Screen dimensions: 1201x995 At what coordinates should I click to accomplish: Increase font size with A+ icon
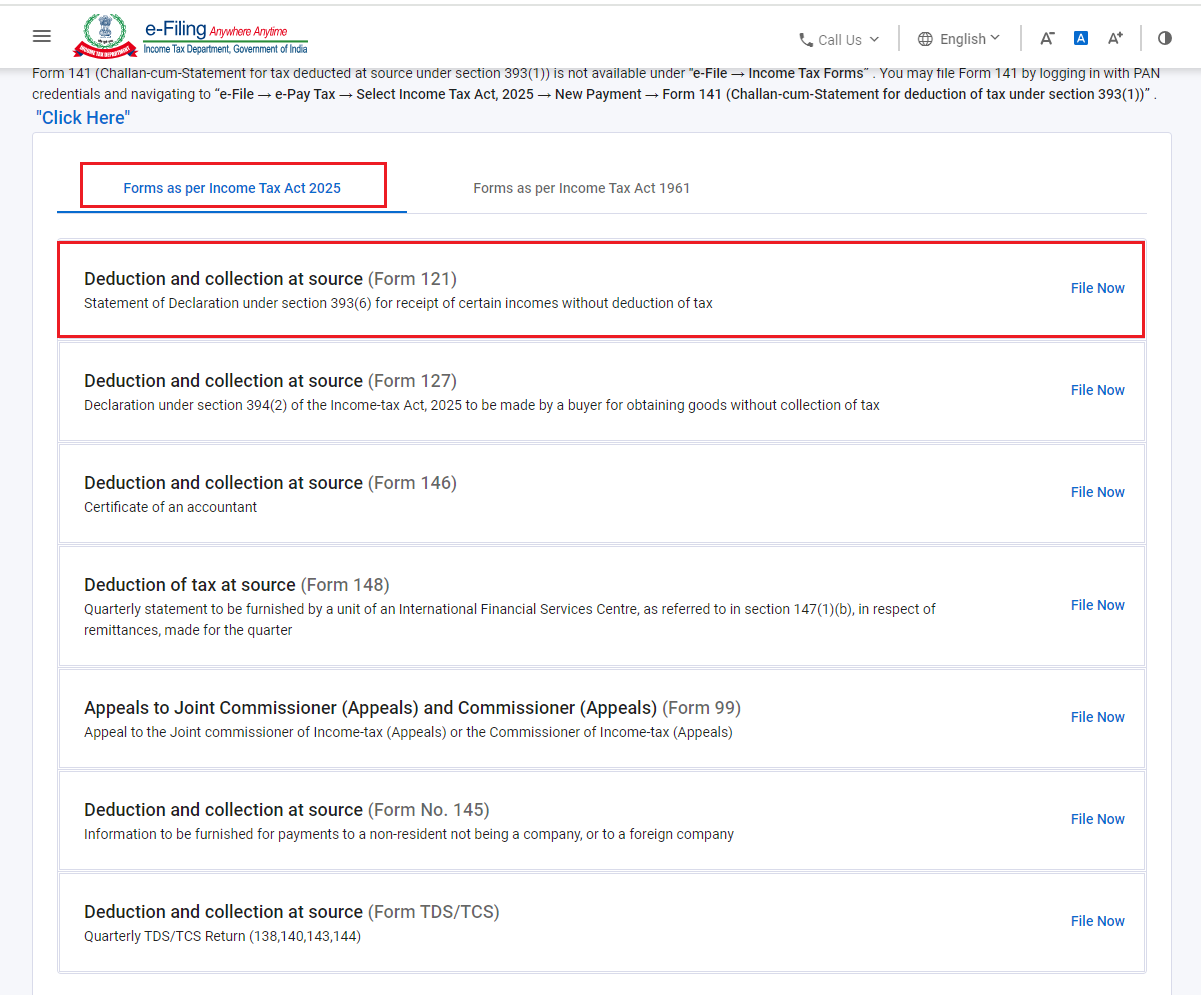pos(1115,38)
